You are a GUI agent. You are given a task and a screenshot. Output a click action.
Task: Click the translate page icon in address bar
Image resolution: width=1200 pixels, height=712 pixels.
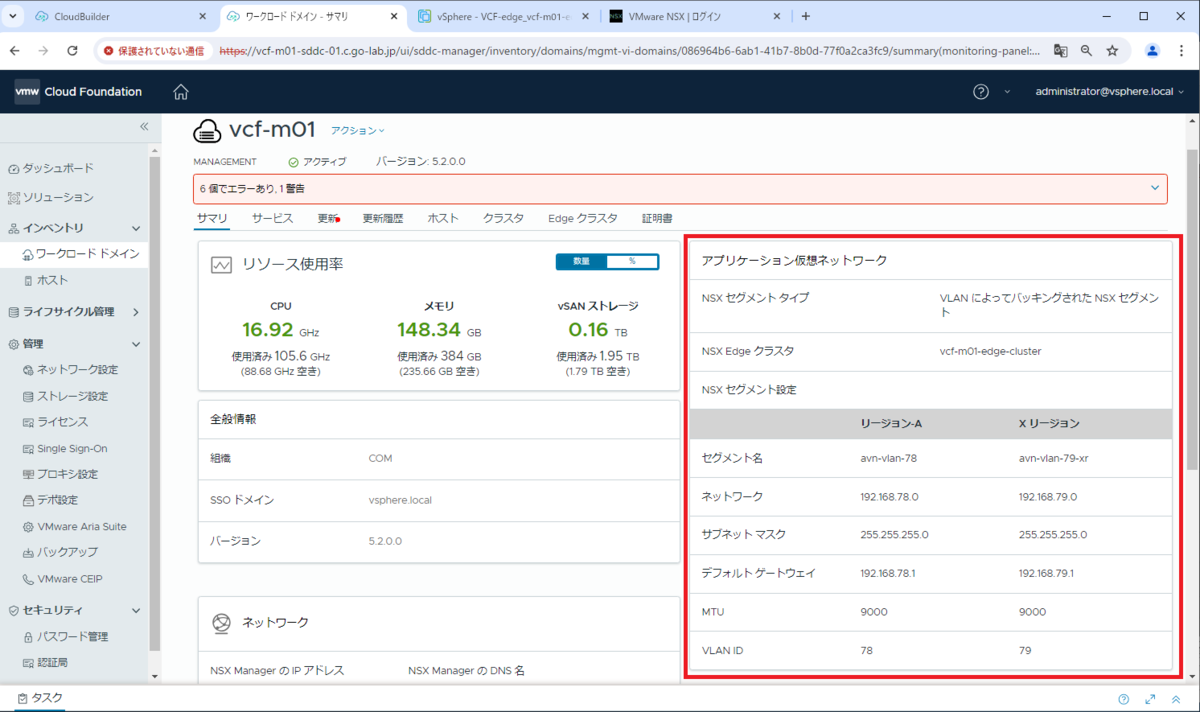point(1060,50)
